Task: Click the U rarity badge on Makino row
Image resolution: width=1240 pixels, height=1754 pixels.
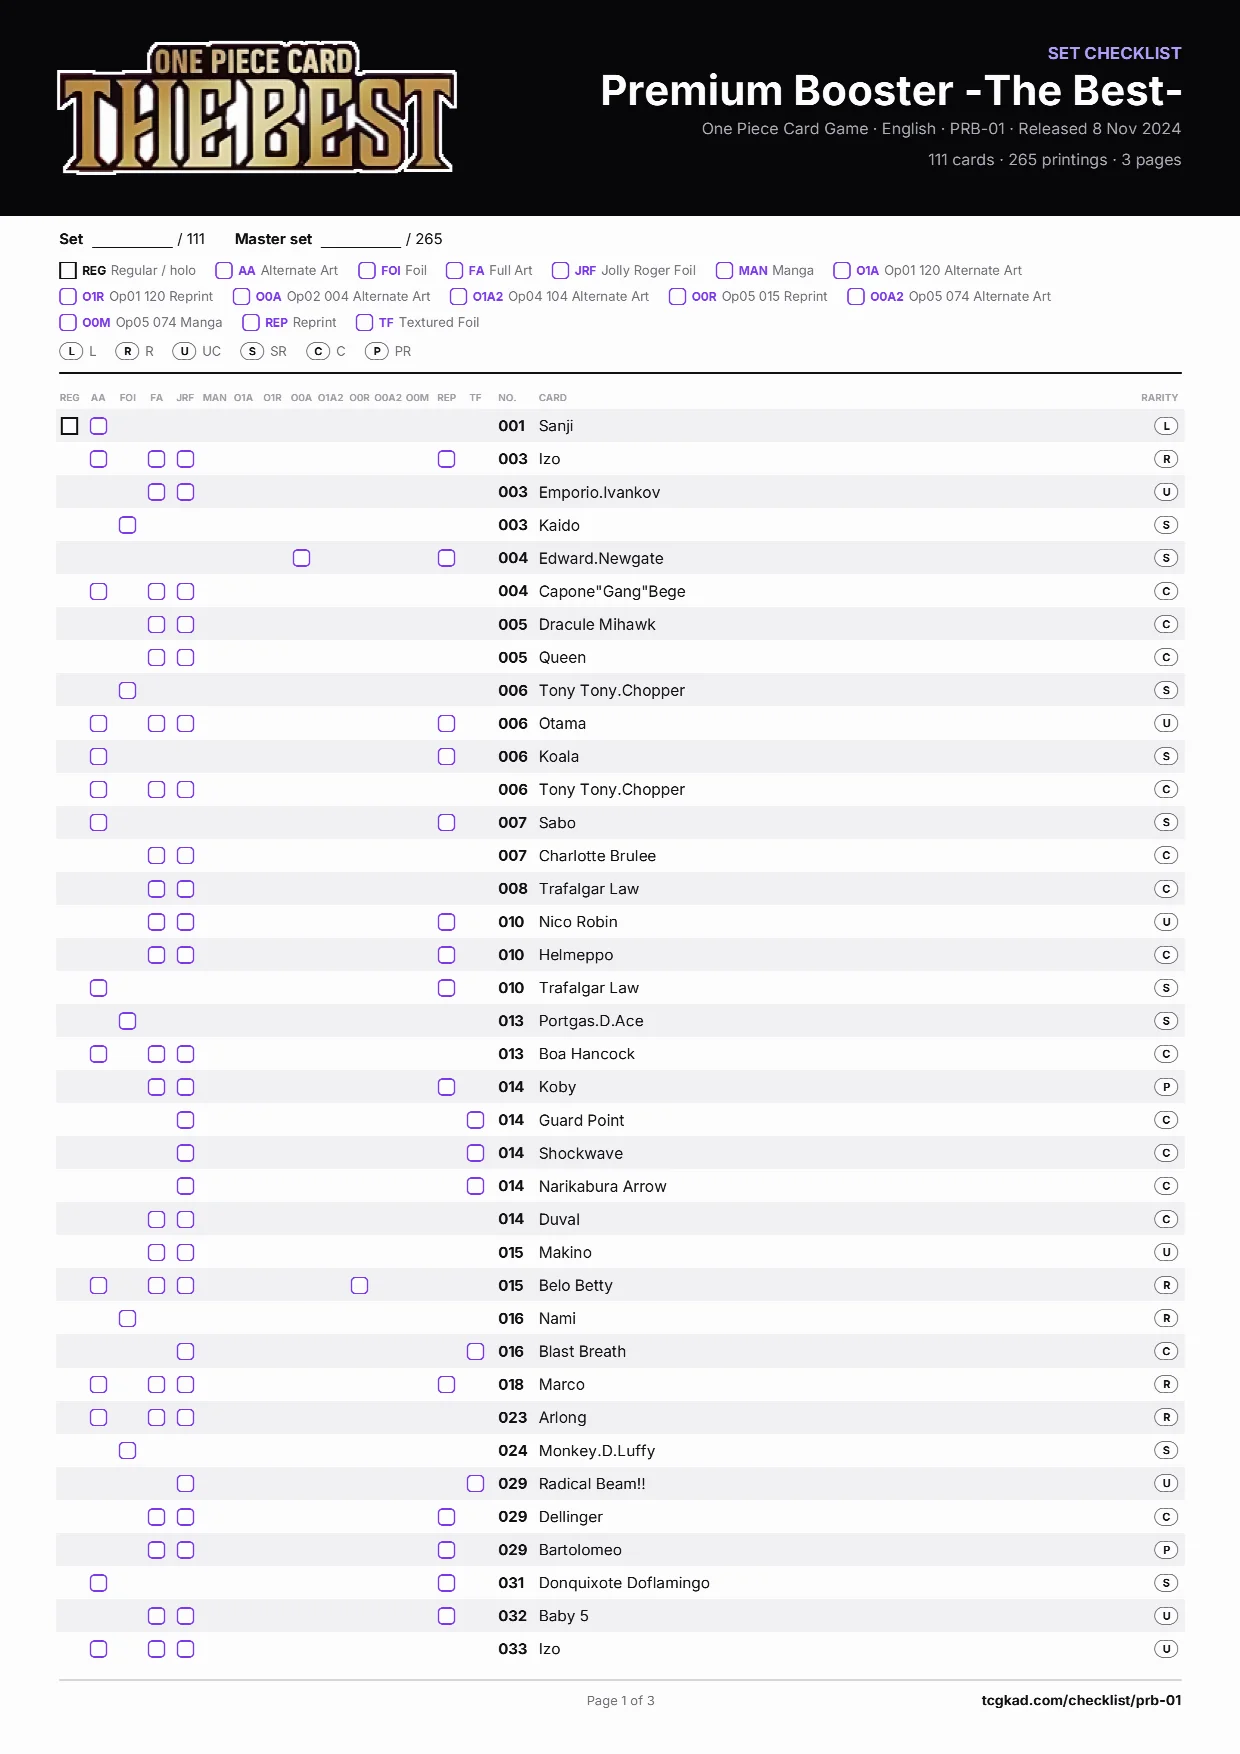Action: point(1166,1252)
